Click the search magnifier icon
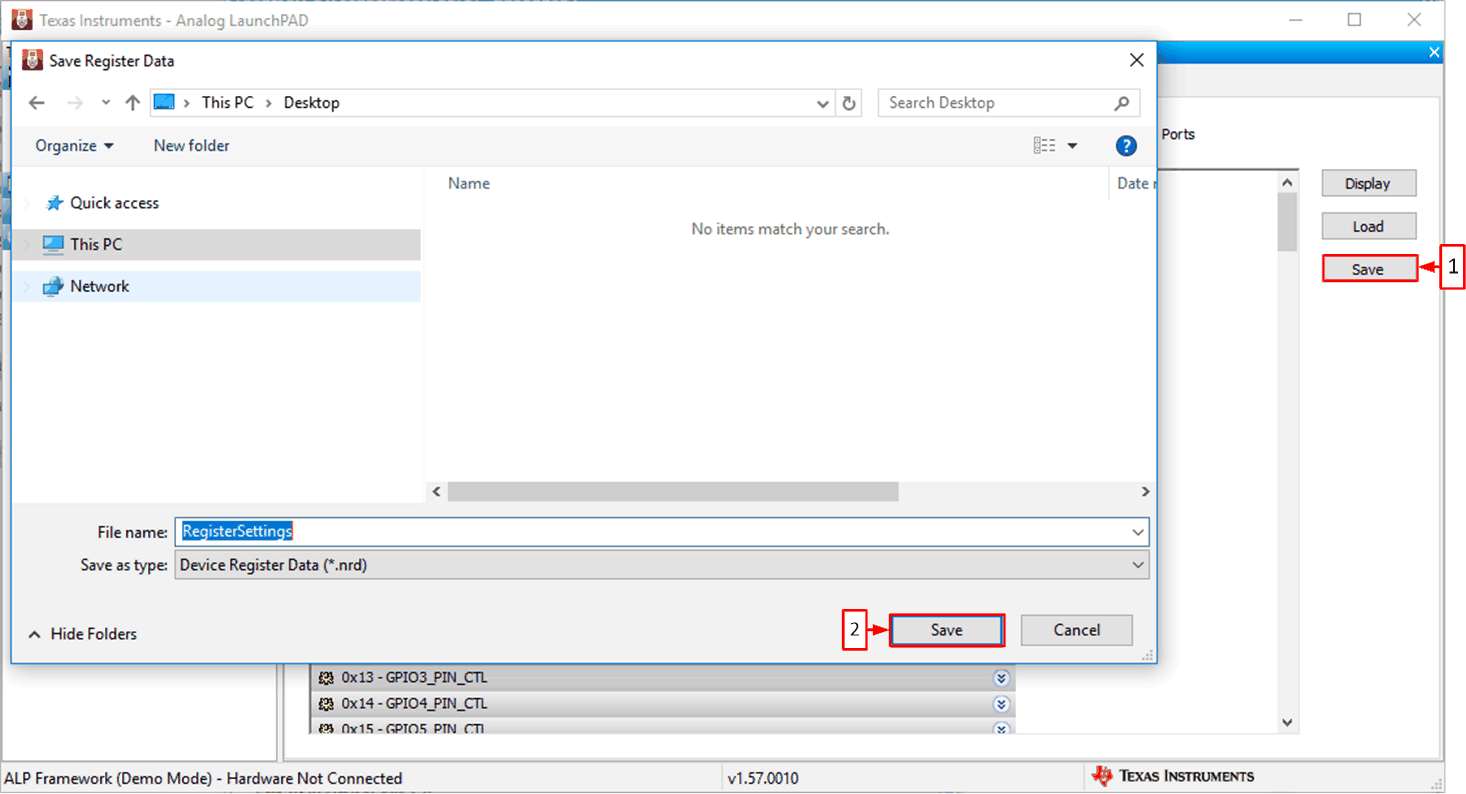 (1122, 103)
